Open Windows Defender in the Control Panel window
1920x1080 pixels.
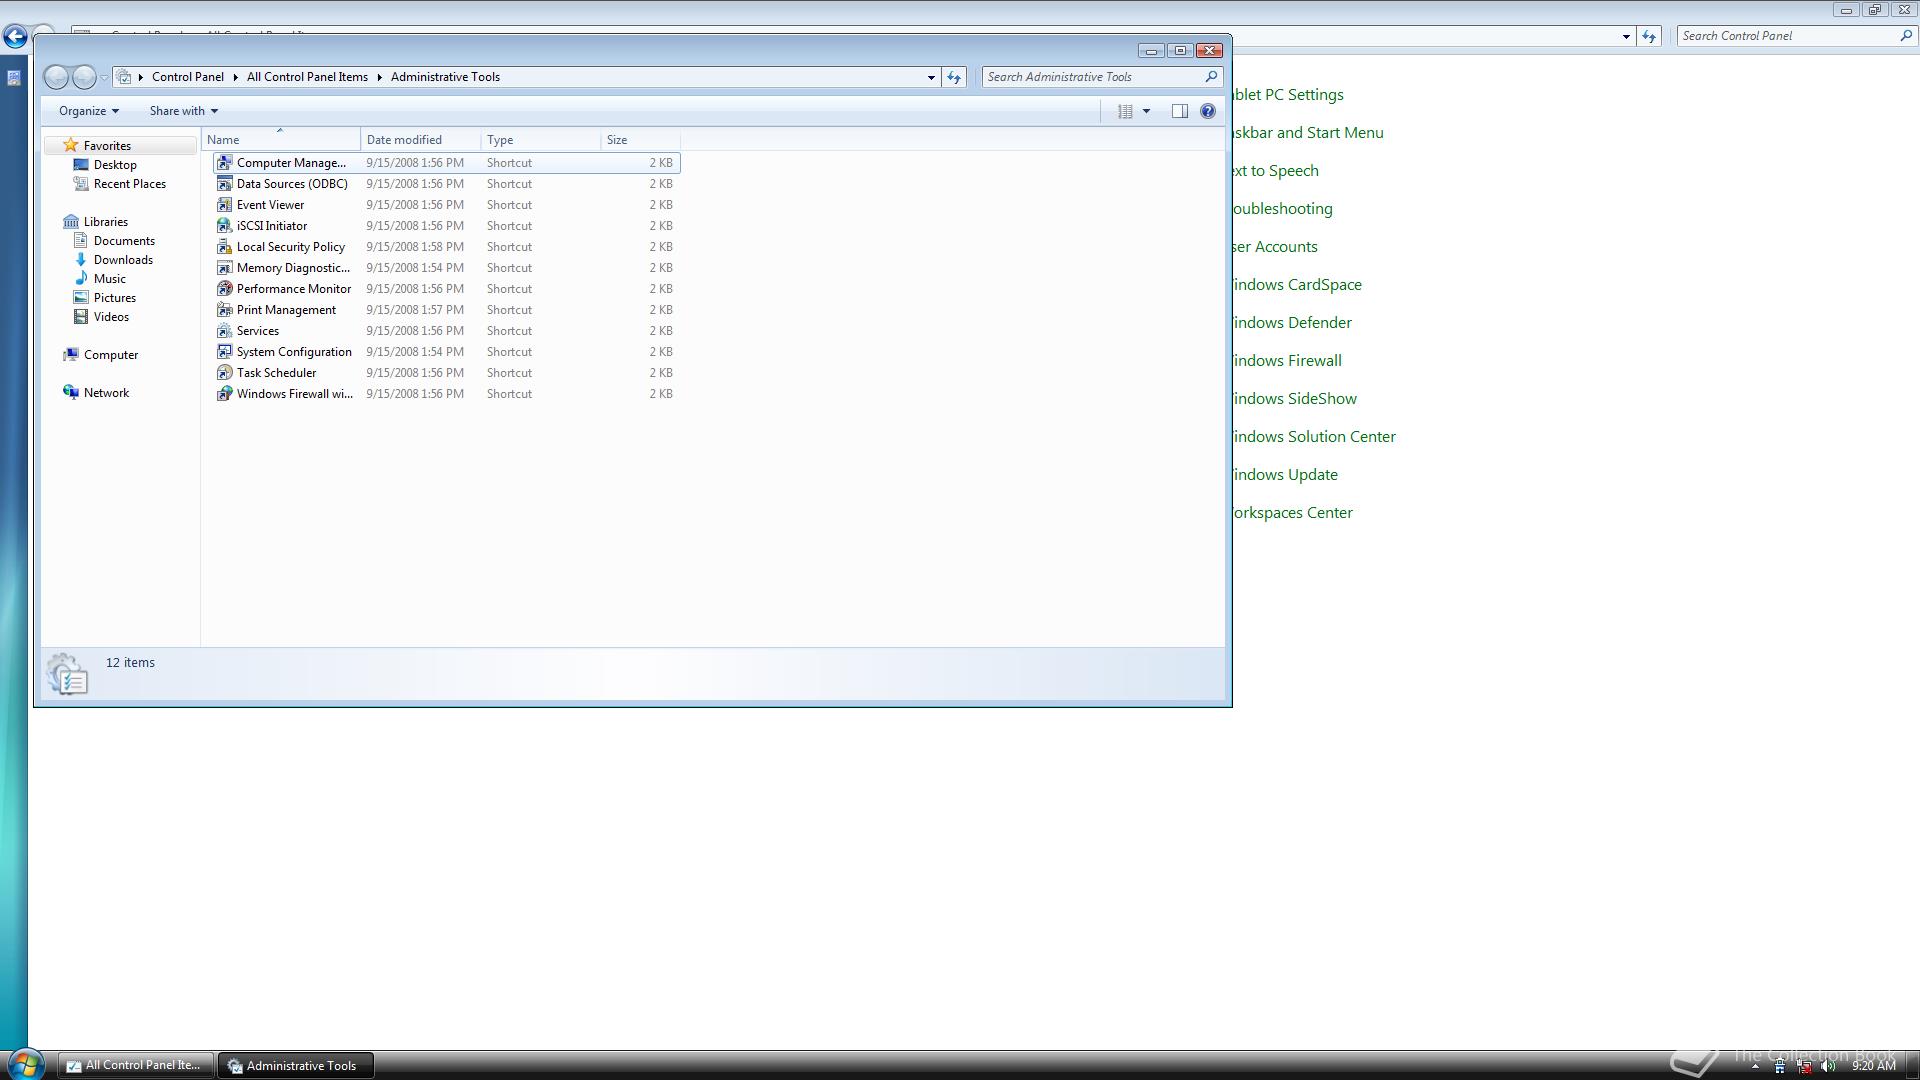[x=1292, y=323]
